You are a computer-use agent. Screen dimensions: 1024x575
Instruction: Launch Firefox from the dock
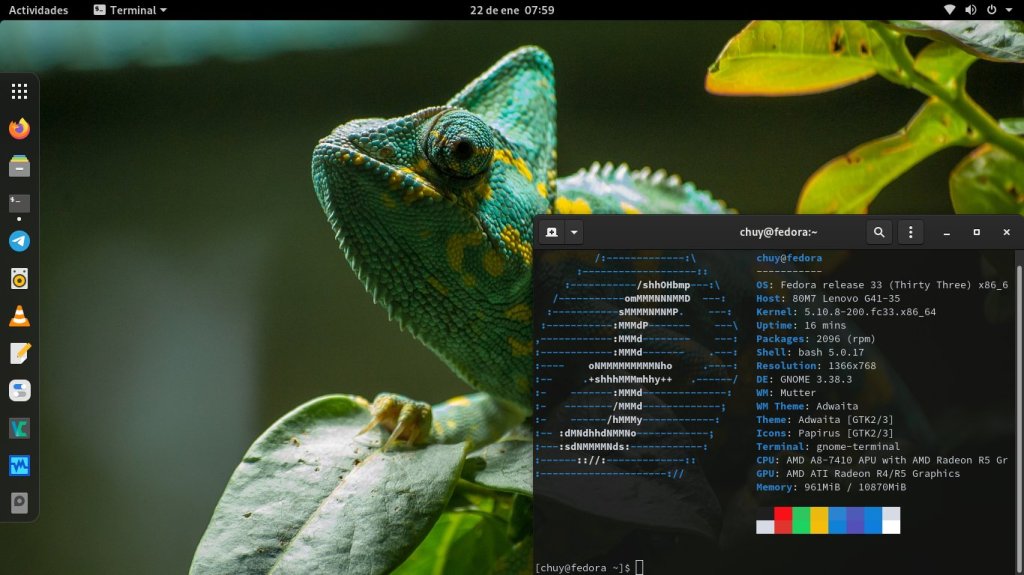click(x=19, y=129)
